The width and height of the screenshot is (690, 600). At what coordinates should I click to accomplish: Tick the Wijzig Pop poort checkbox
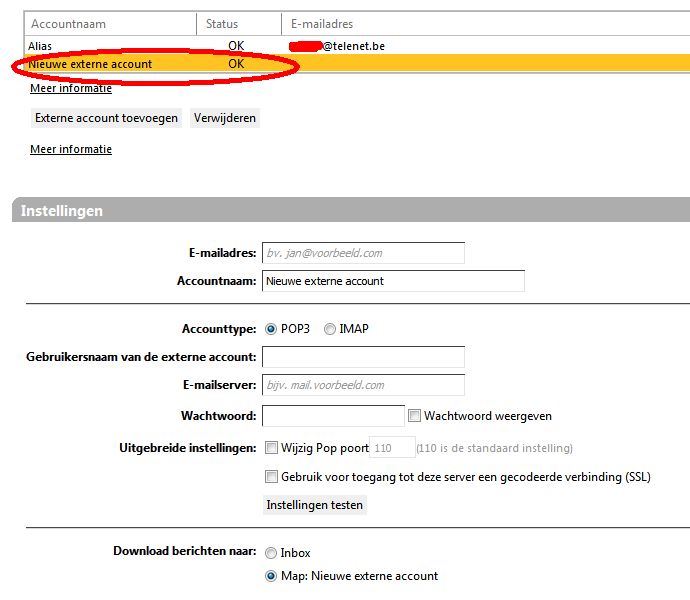coord(271,448)
